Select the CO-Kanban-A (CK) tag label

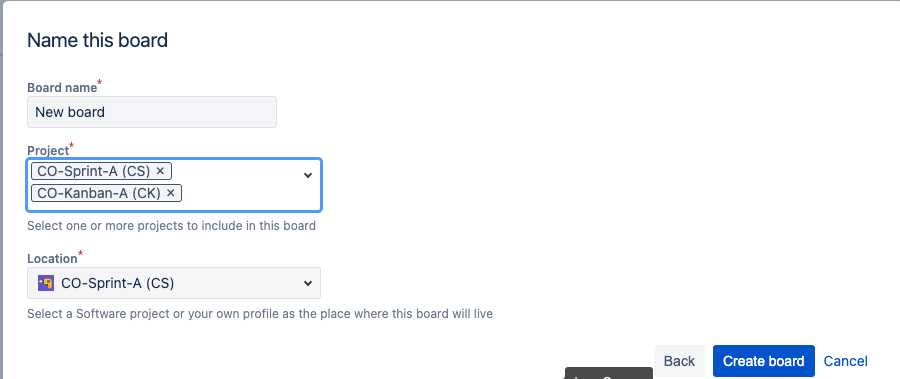coord(99,193)
